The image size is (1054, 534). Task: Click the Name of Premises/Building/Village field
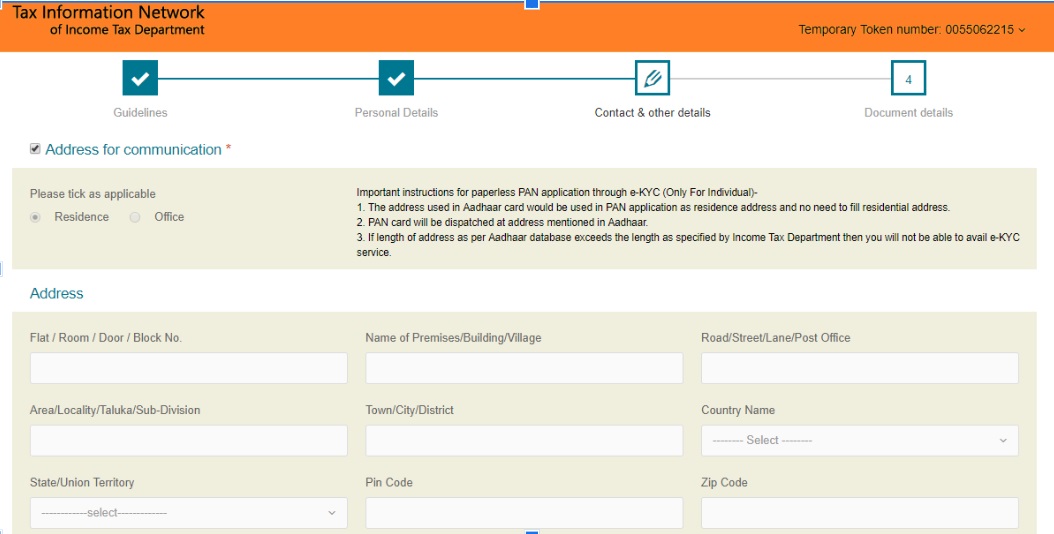click(x=524, y=368)
